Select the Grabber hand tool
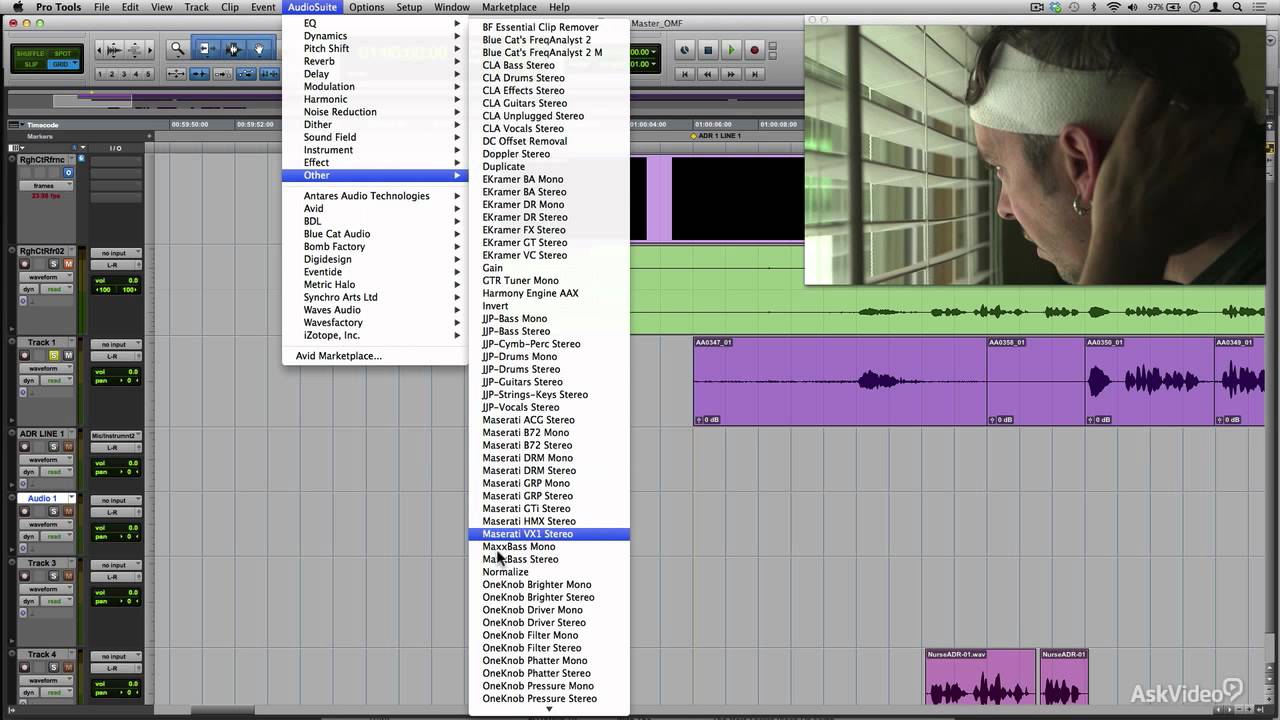 click(258, 49)
